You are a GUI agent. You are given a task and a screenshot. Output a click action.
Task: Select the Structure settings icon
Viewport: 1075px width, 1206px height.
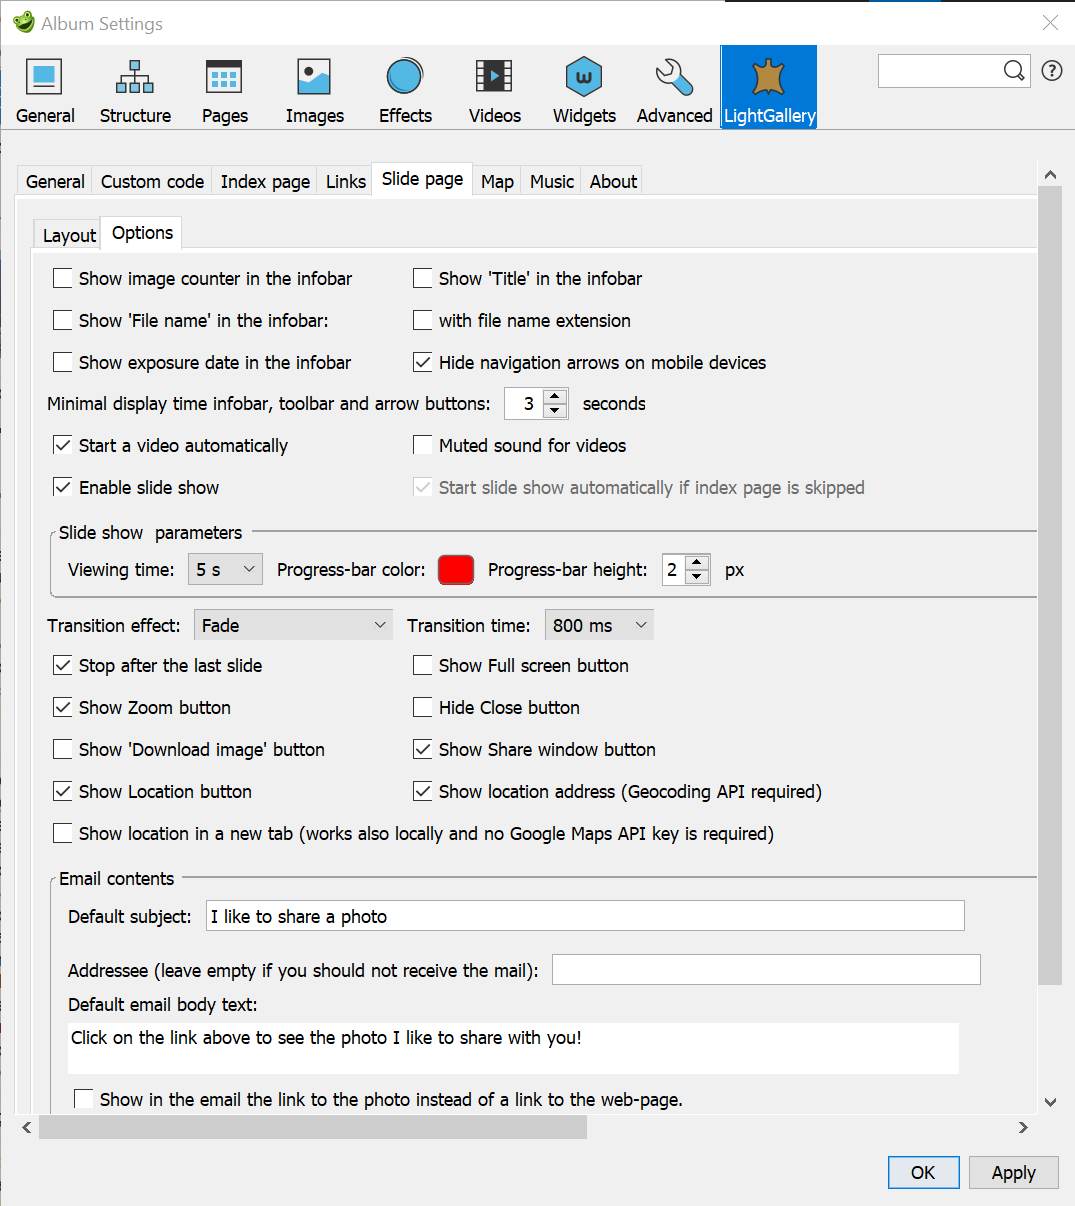click(x=134, y=88)
